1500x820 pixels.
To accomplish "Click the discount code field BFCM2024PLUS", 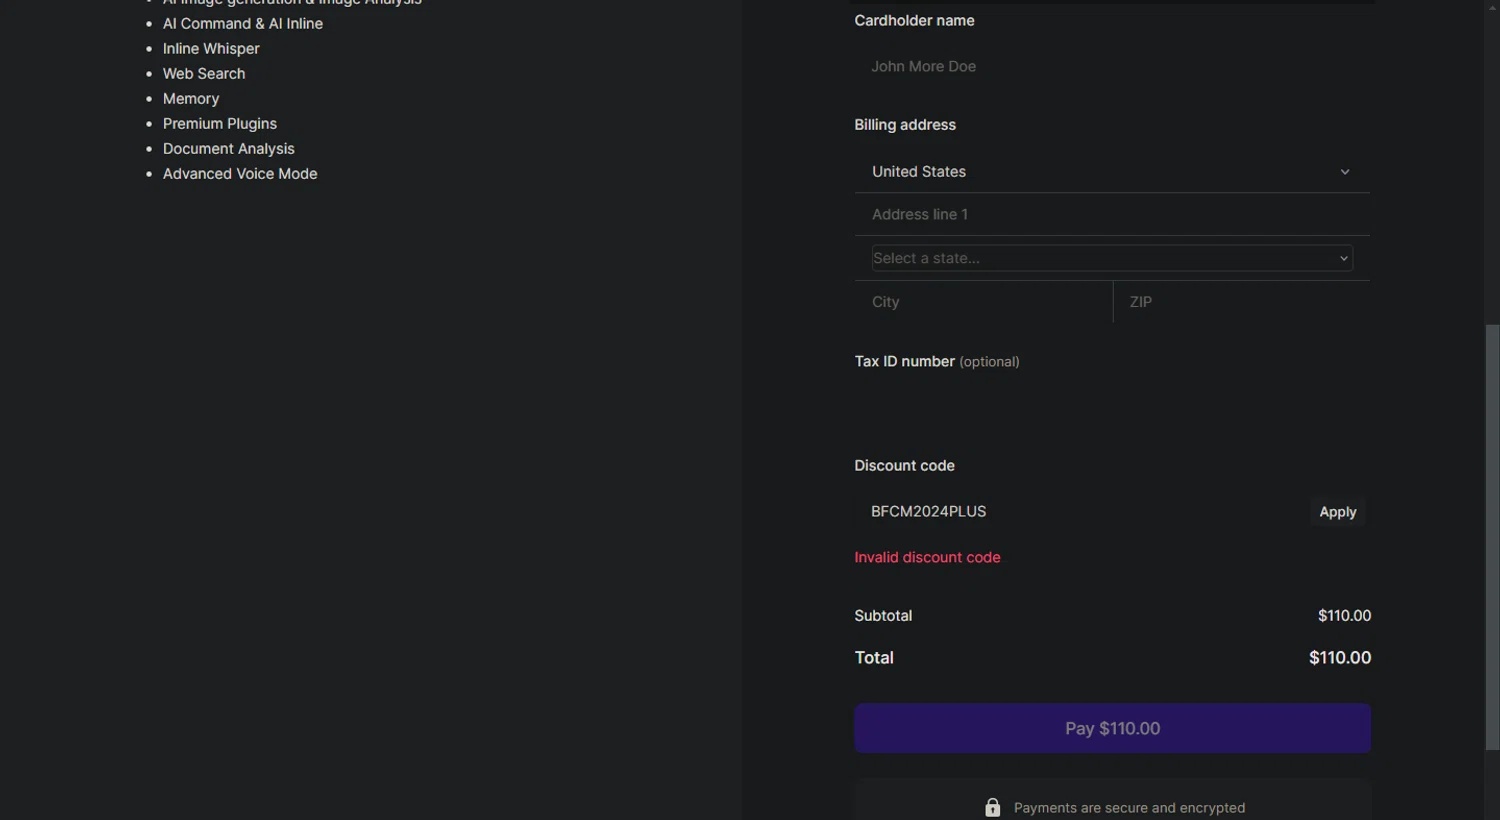I will pyautogui.click(x=1080, y=511).
